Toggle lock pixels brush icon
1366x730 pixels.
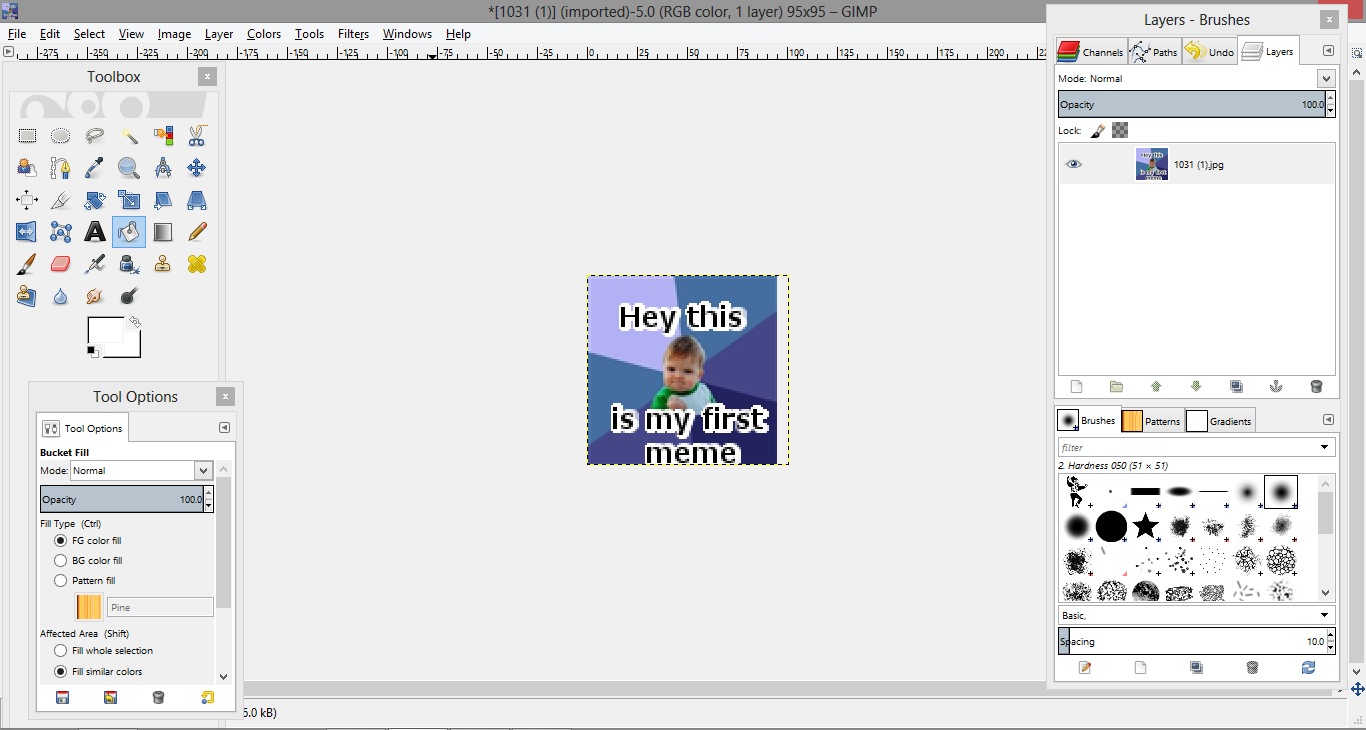pos(1098,130)
